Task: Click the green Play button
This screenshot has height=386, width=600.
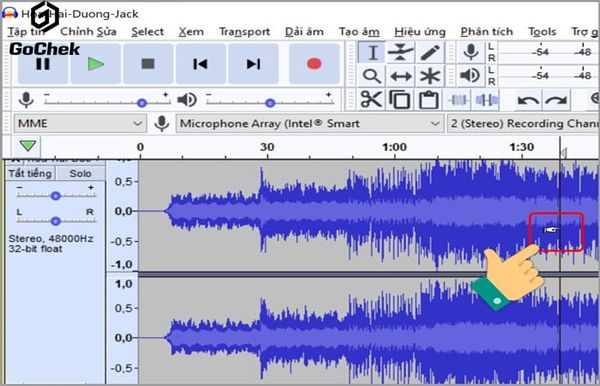Action: pos(96,64)
